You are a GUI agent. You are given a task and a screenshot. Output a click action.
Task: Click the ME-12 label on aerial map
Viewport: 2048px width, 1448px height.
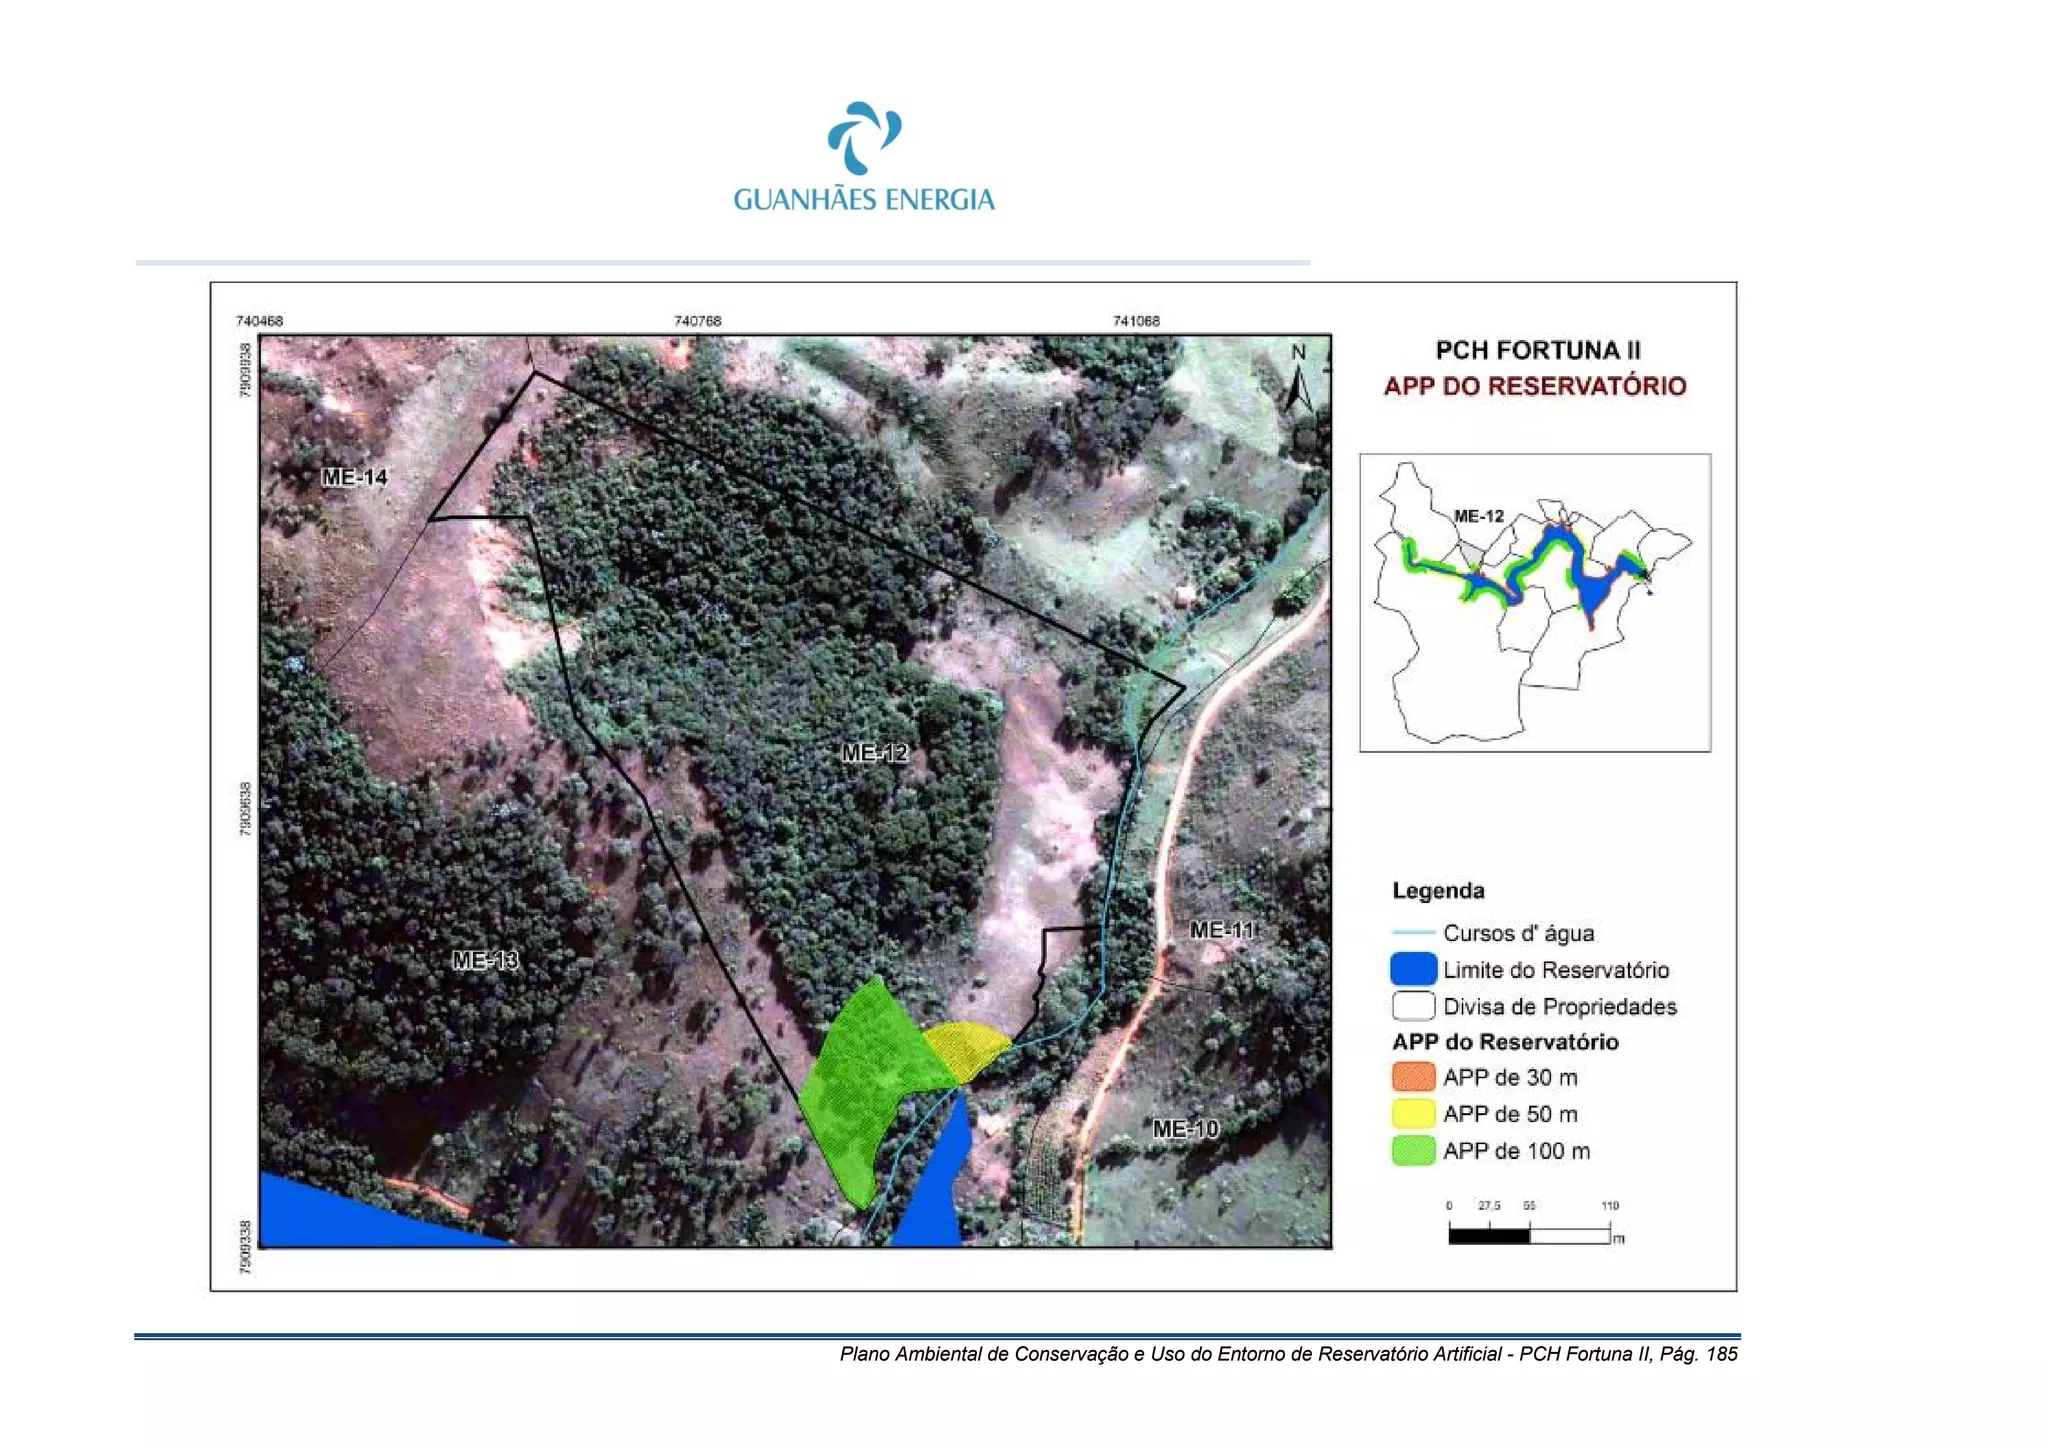pos(875,753)
